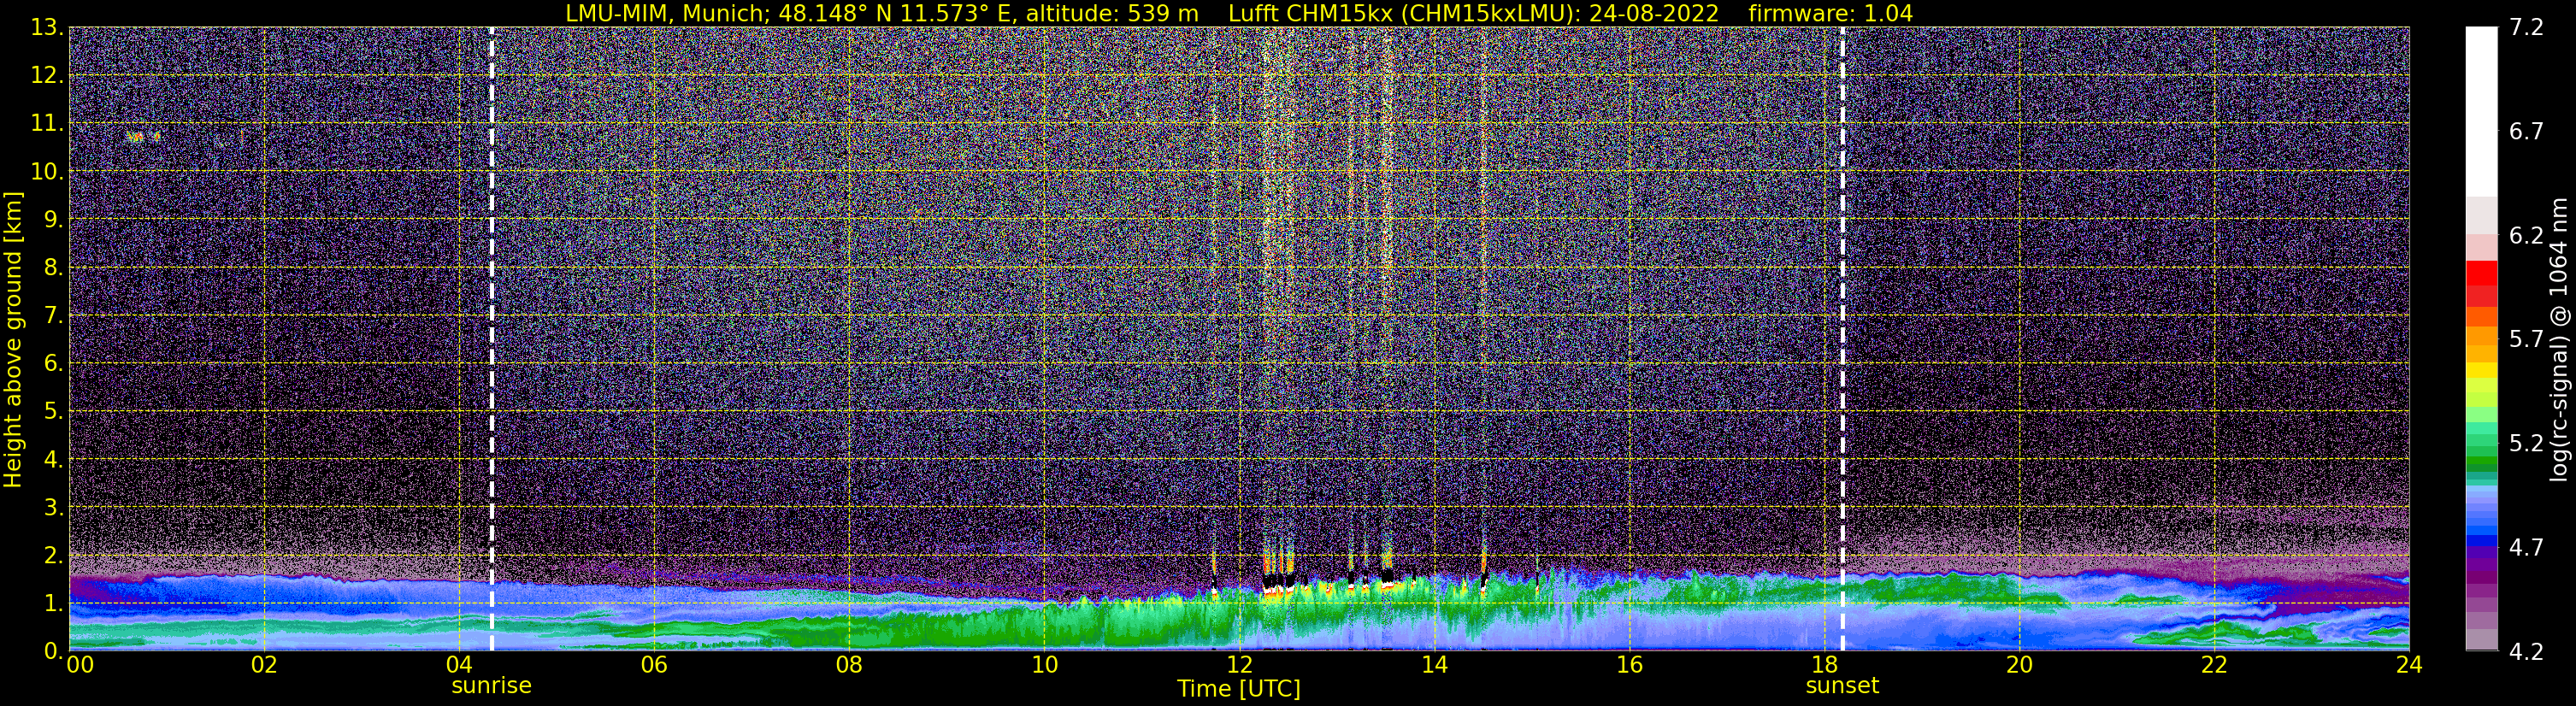Click the '4.7' colorbar tick label
Image resolution: width=2576 pixels, height=706 pixels.
pos(2526,547)
